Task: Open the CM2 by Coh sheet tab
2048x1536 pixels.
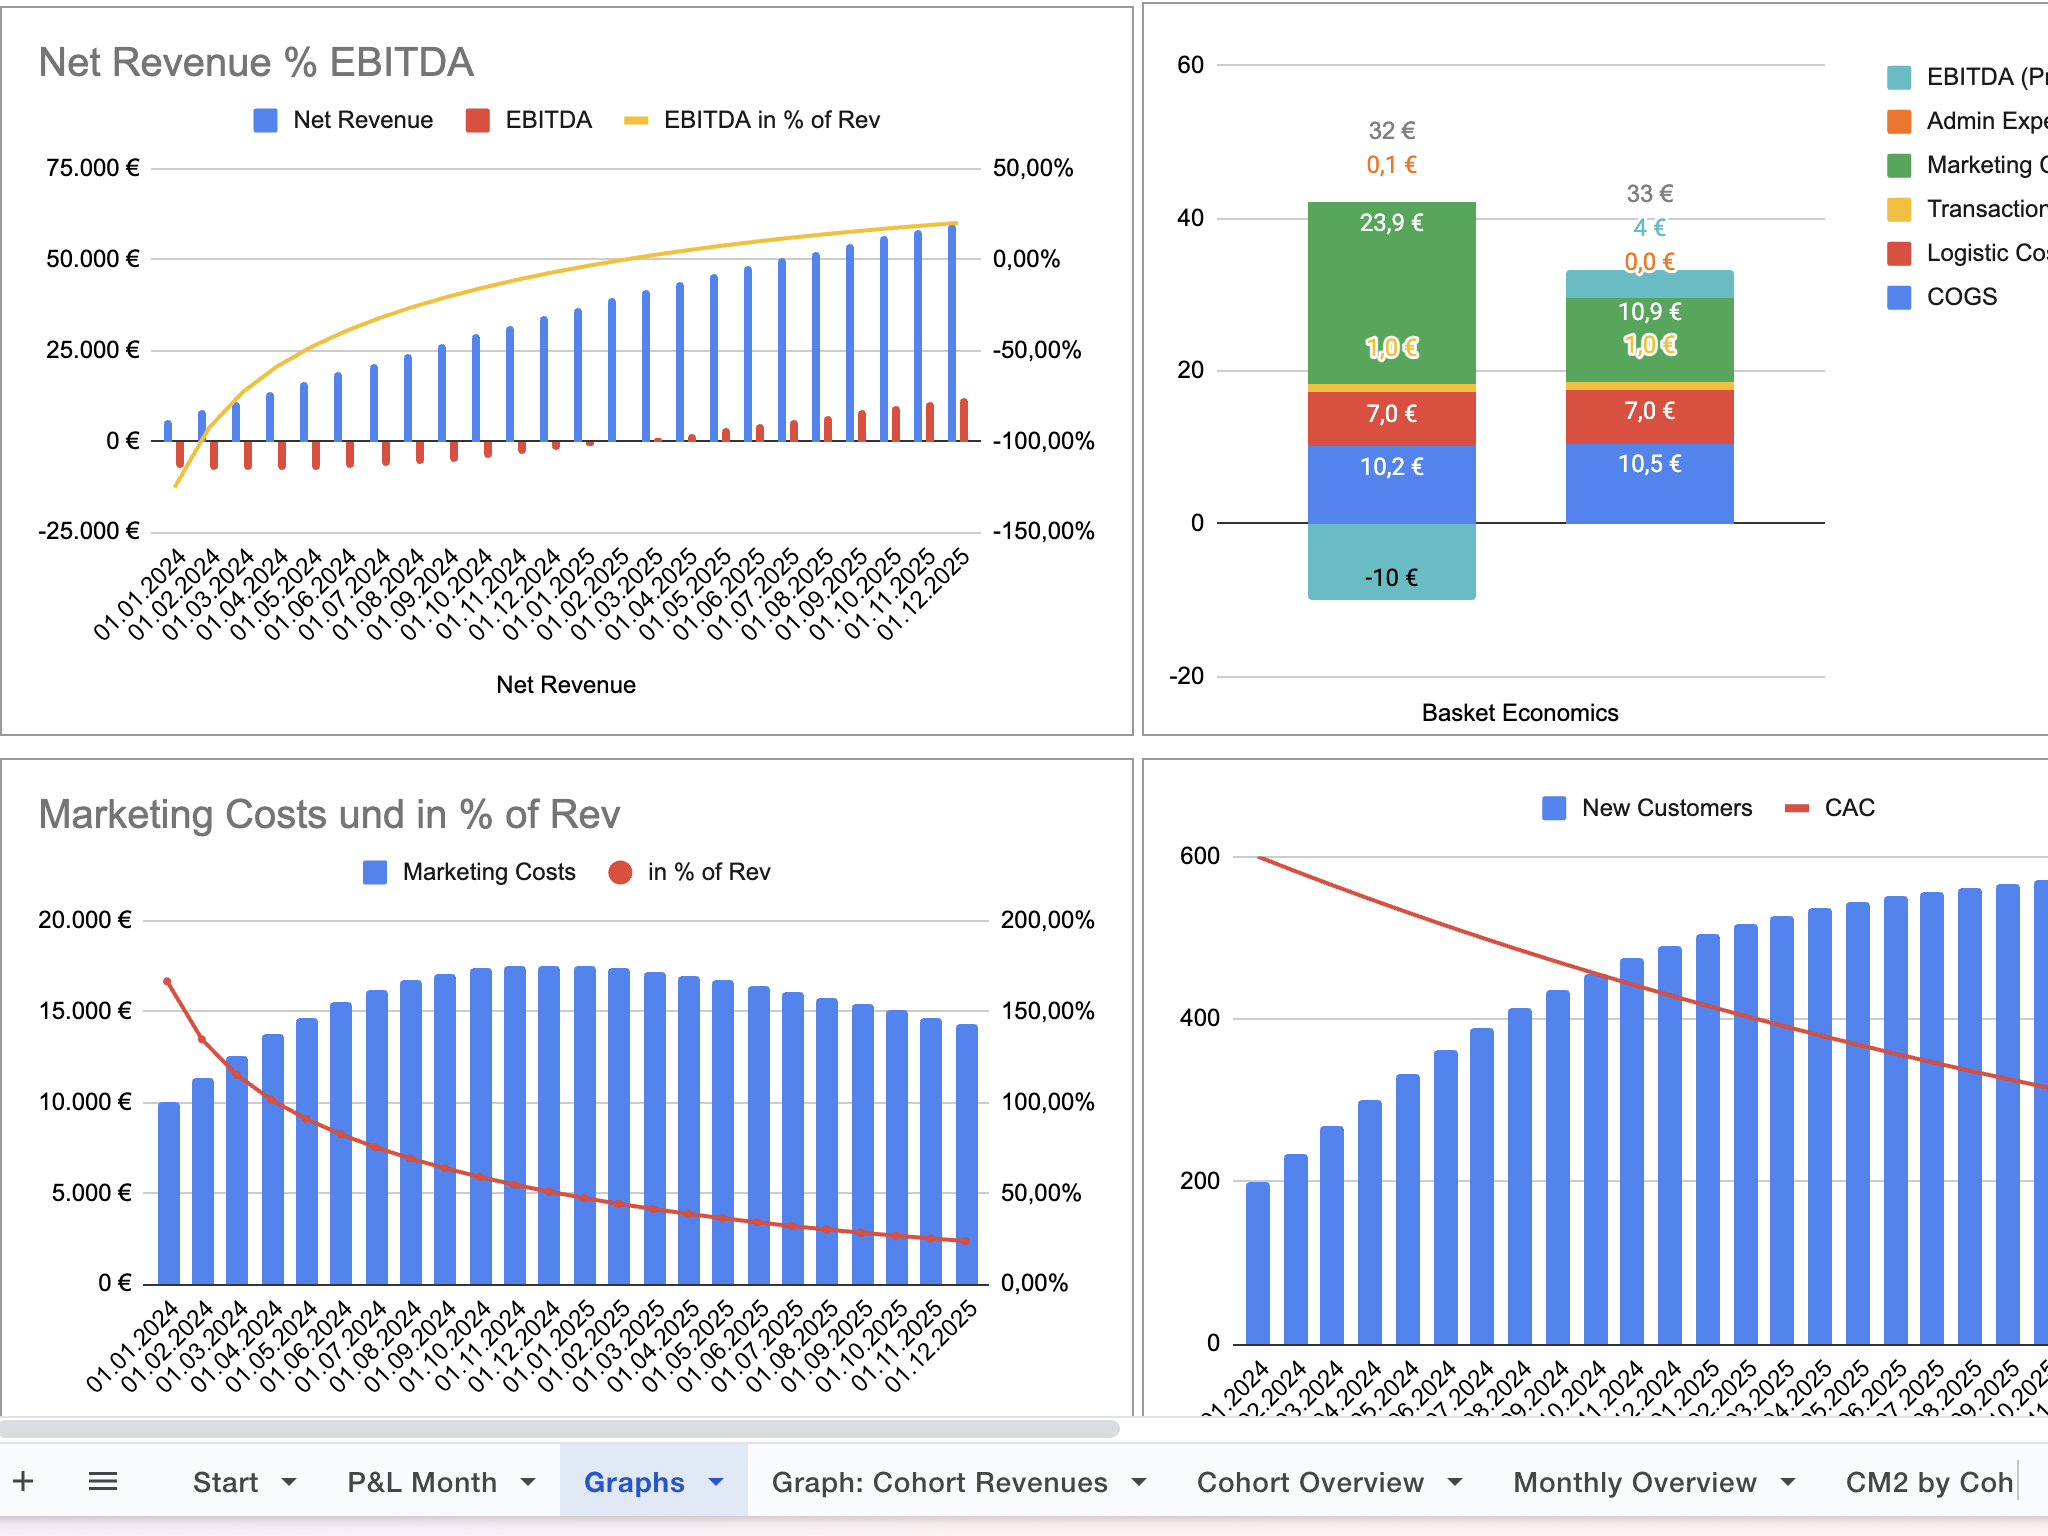Action: pyautogui.click(x=1928, y=1482)
